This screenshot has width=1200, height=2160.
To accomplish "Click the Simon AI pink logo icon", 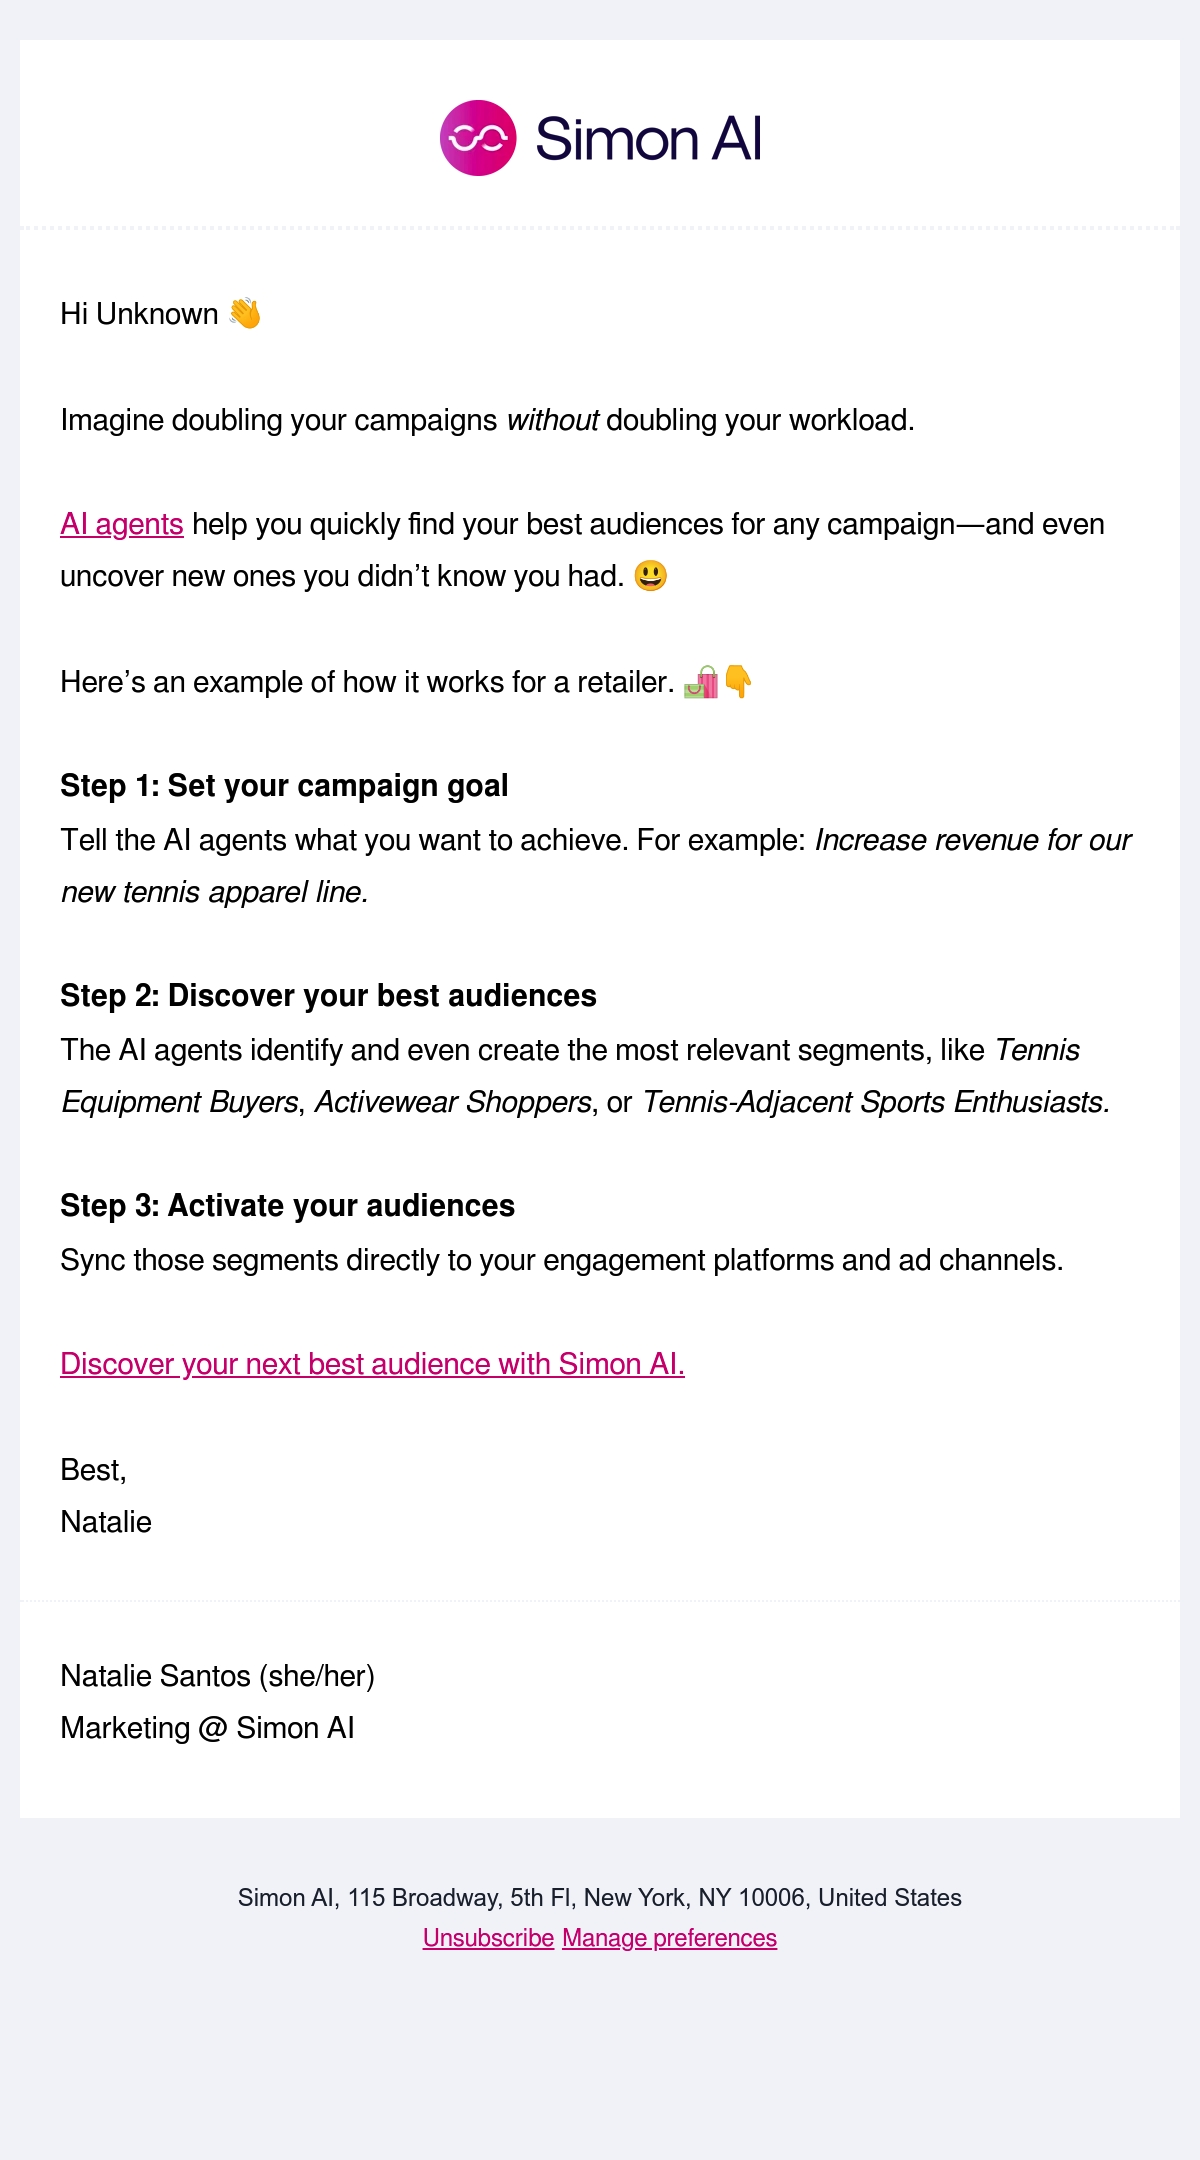I will (x=478, y=138).
